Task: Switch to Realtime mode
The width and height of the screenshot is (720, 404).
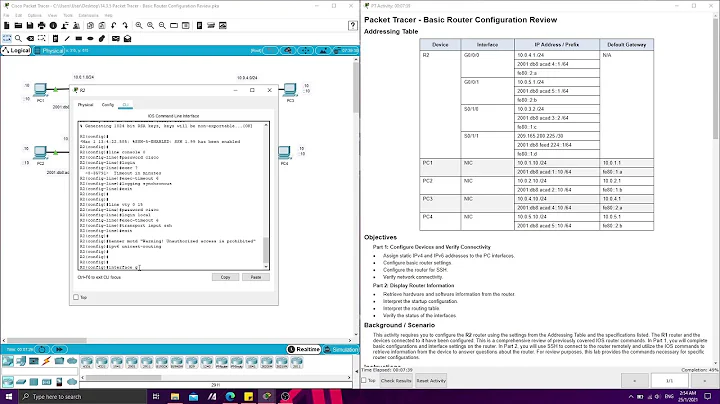Action: (304, 349)
